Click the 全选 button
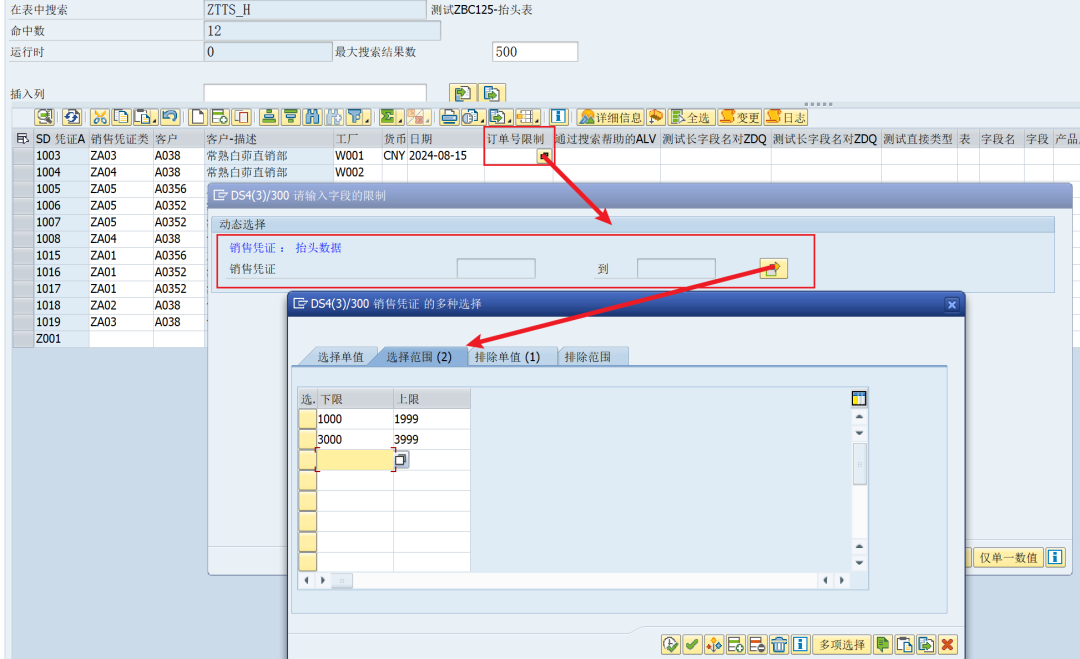The height and width of the screenshot is (659, 1080). click(x=691, y=117)
